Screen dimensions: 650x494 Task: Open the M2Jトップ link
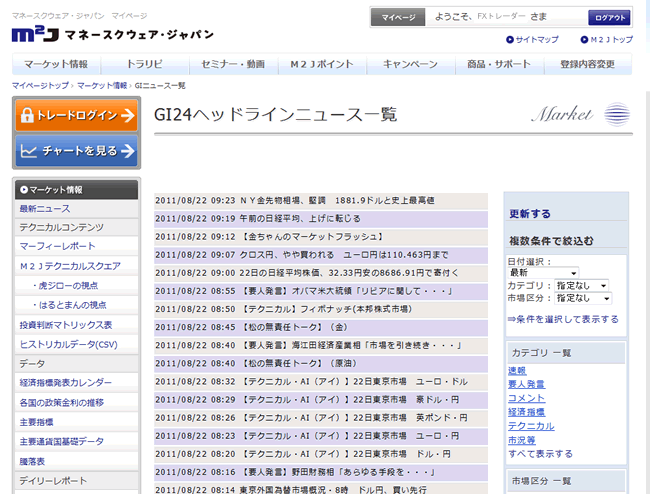606,39
